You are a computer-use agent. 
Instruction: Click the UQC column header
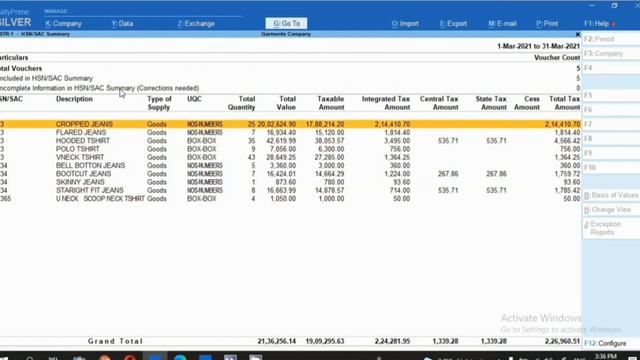[x=194, y=99]
